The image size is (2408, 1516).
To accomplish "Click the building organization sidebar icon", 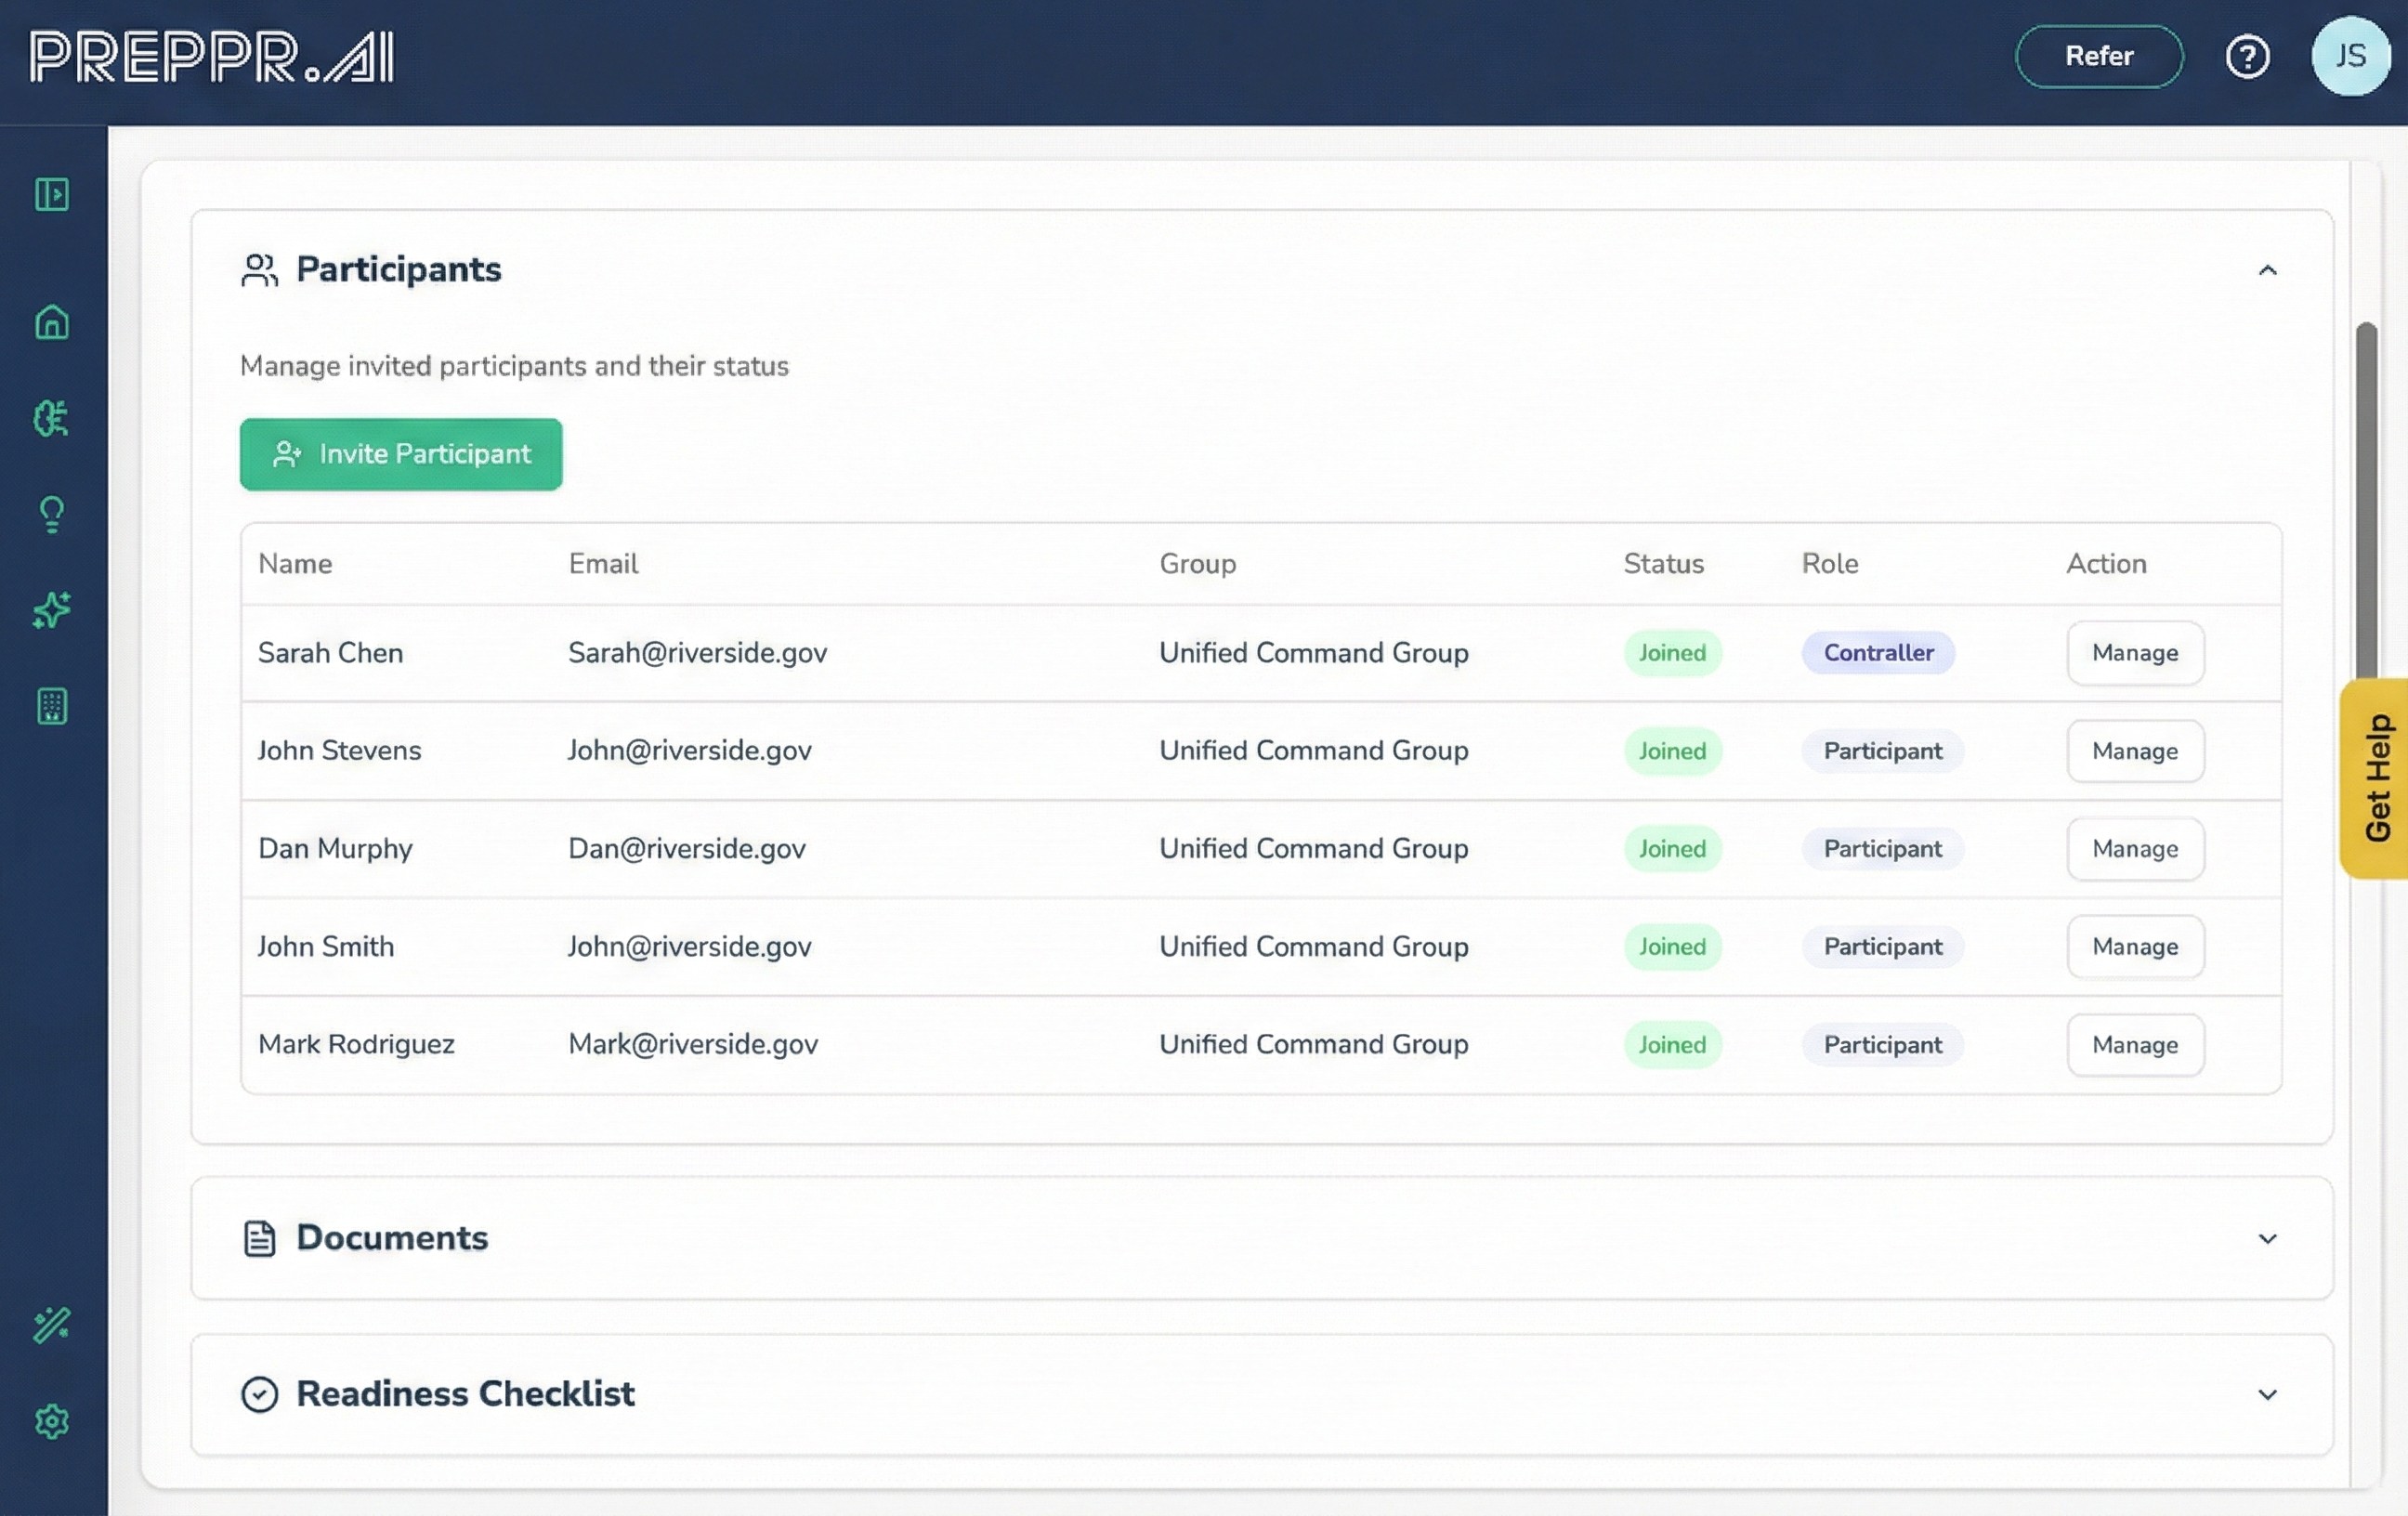I will point(52,707).
